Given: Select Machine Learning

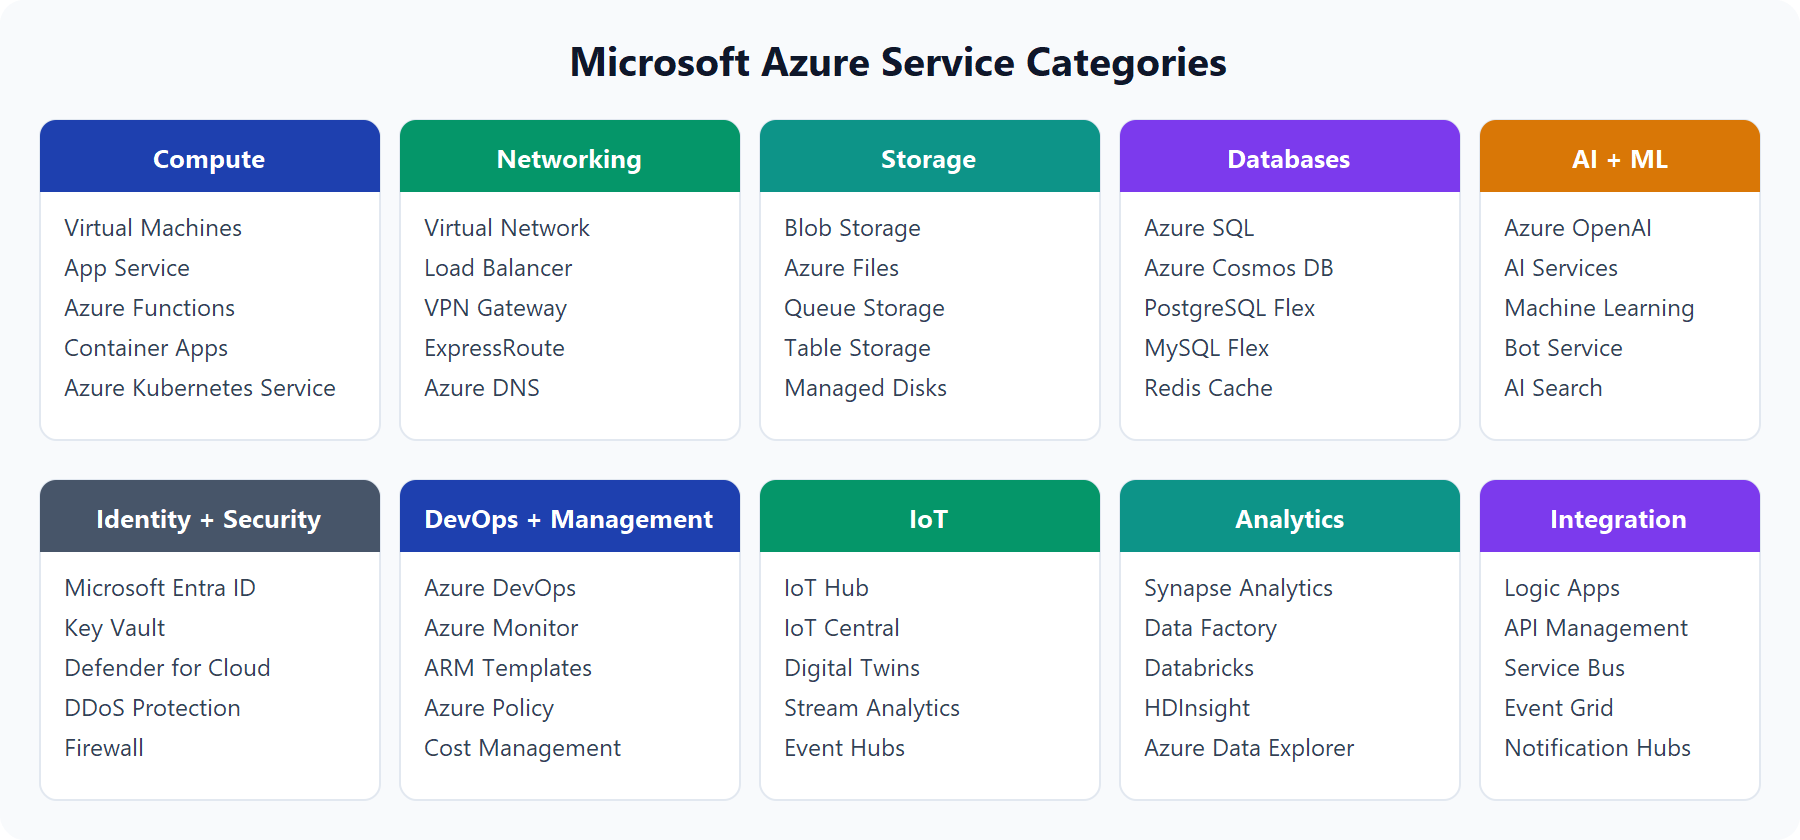Looking at the screenshot, I should click(1599, 308).
